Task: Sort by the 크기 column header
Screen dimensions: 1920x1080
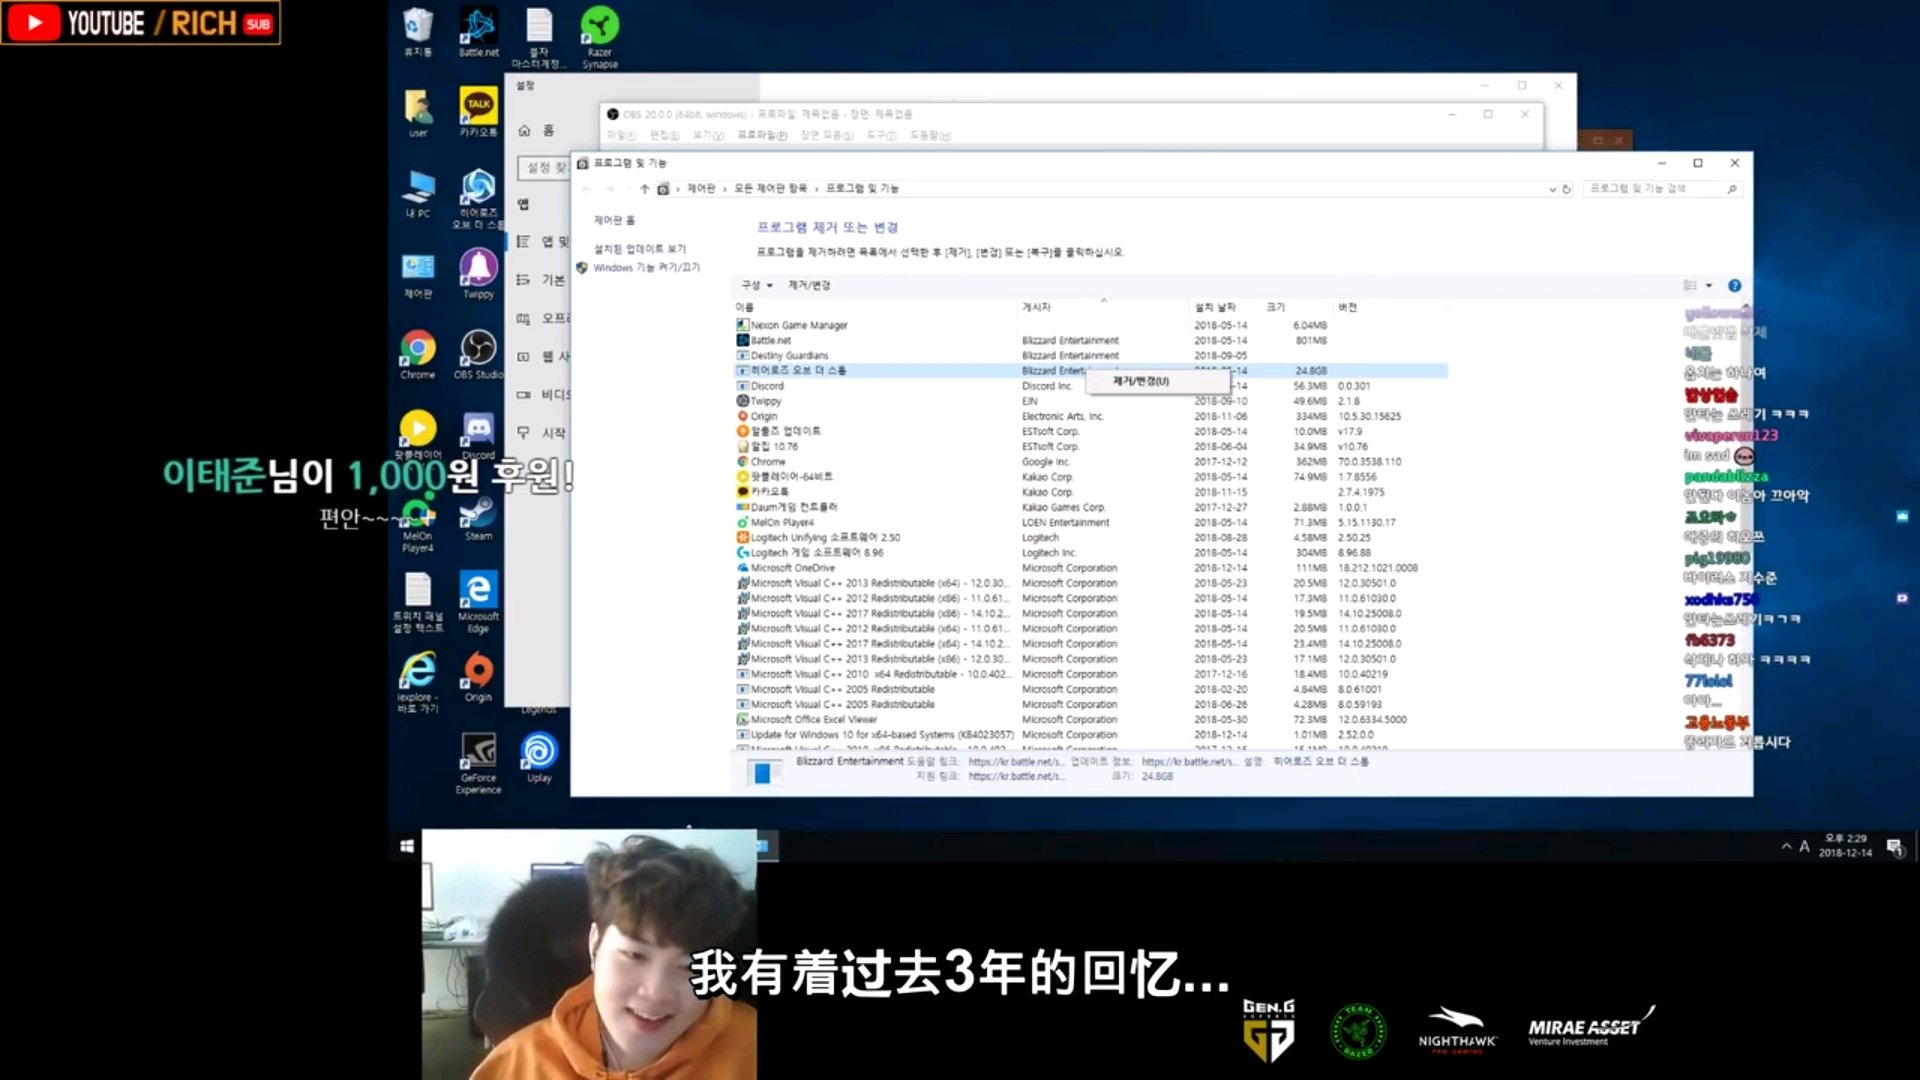Action: 1276,307
